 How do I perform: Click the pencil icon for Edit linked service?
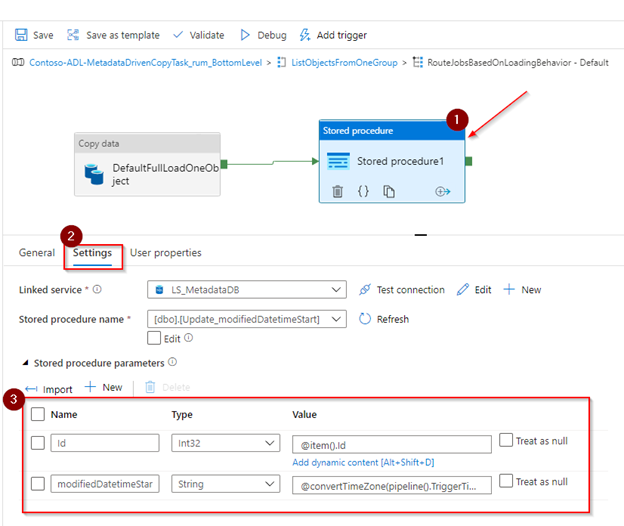point(463,290)
